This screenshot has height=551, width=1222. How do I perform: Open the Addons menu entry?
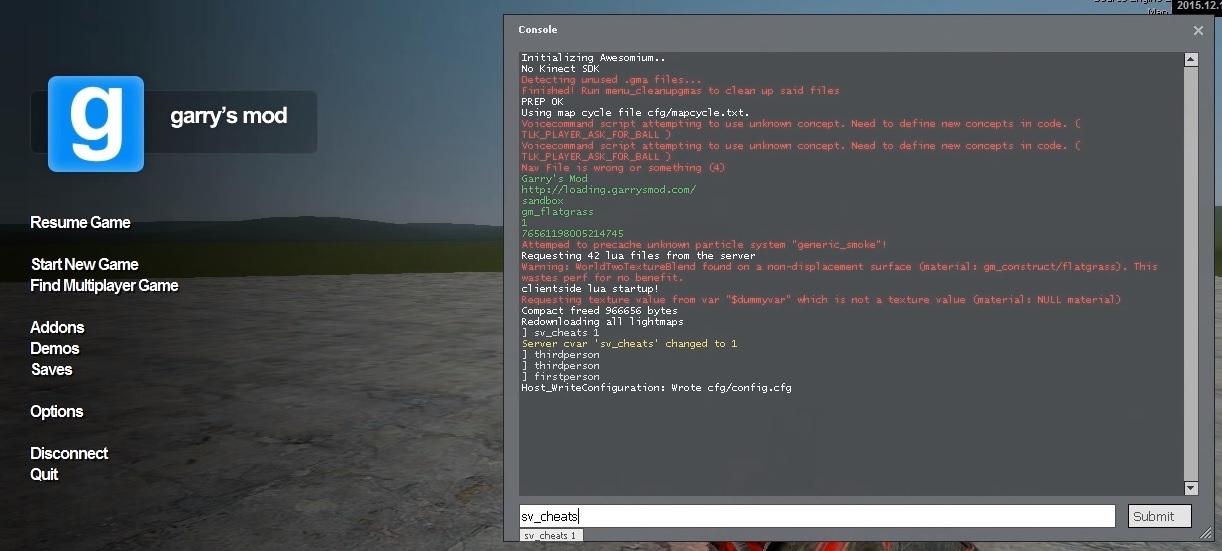point(57,328)
